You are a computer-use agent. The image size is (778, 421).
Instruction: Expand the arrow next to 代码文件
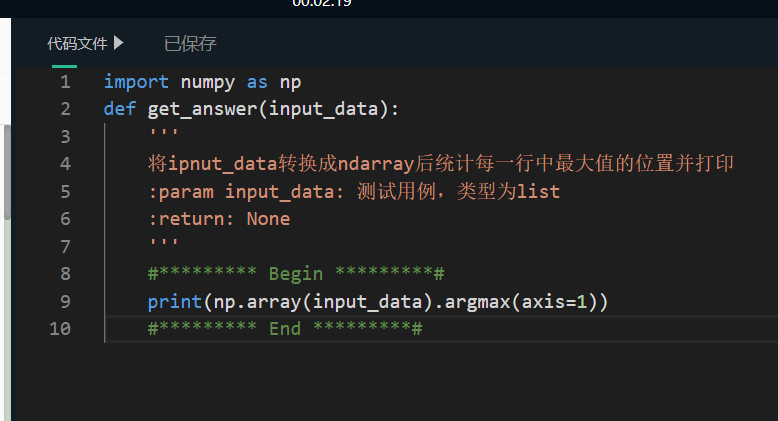pos(118,43)
